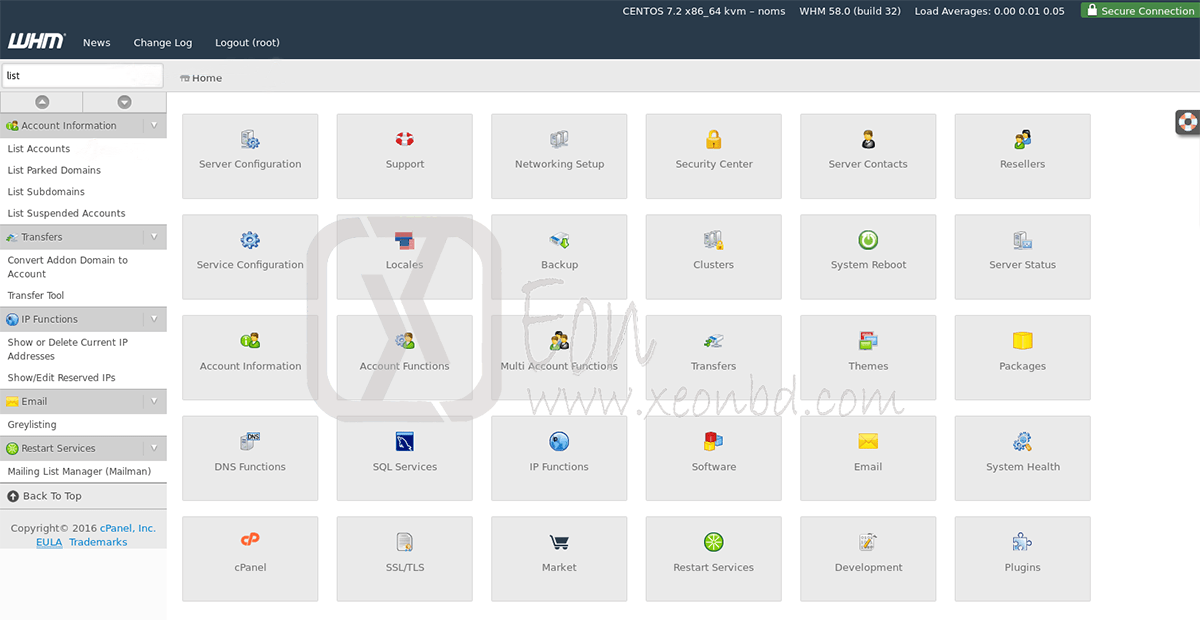View the EULA link
The image size is (1200, 620).
[x=49, y=541]
